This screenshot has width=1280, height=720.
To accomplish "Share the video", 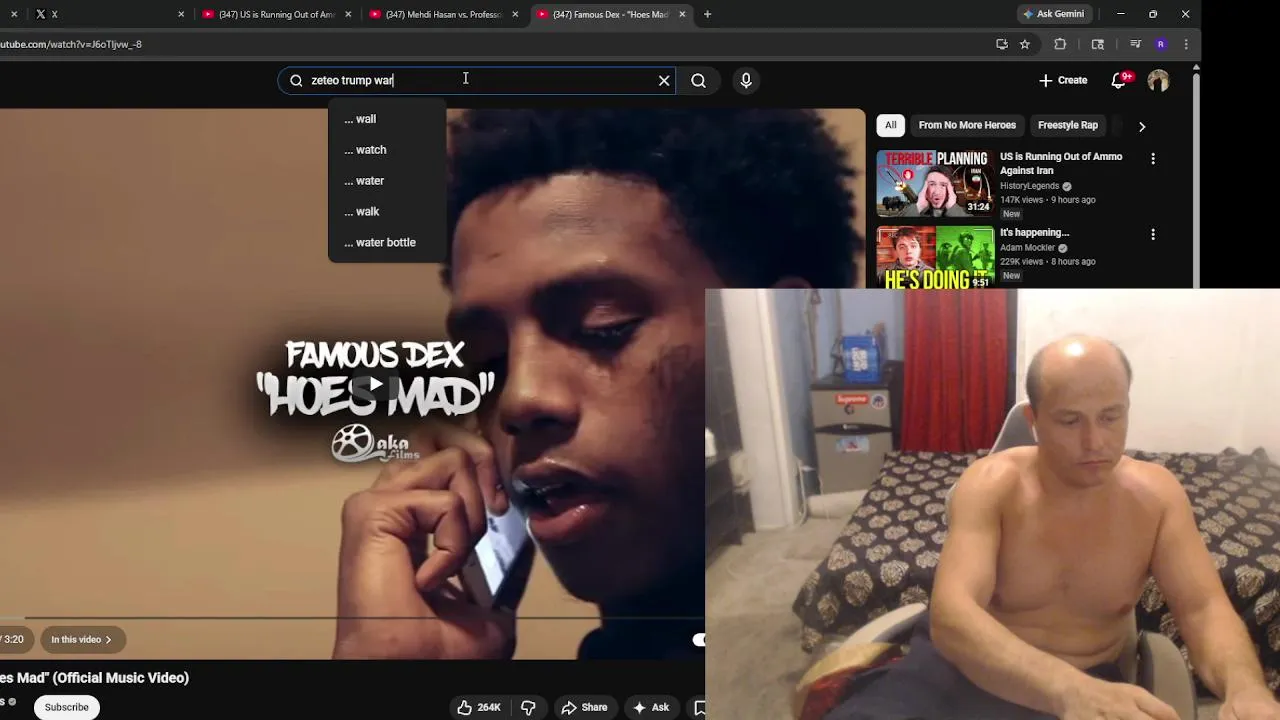I will 584,707.
